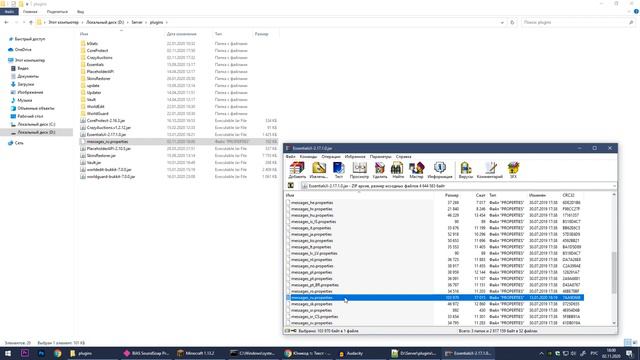Select EssentialsX-2.17.1.0.jar in Explorer

[x=106, y=134]
